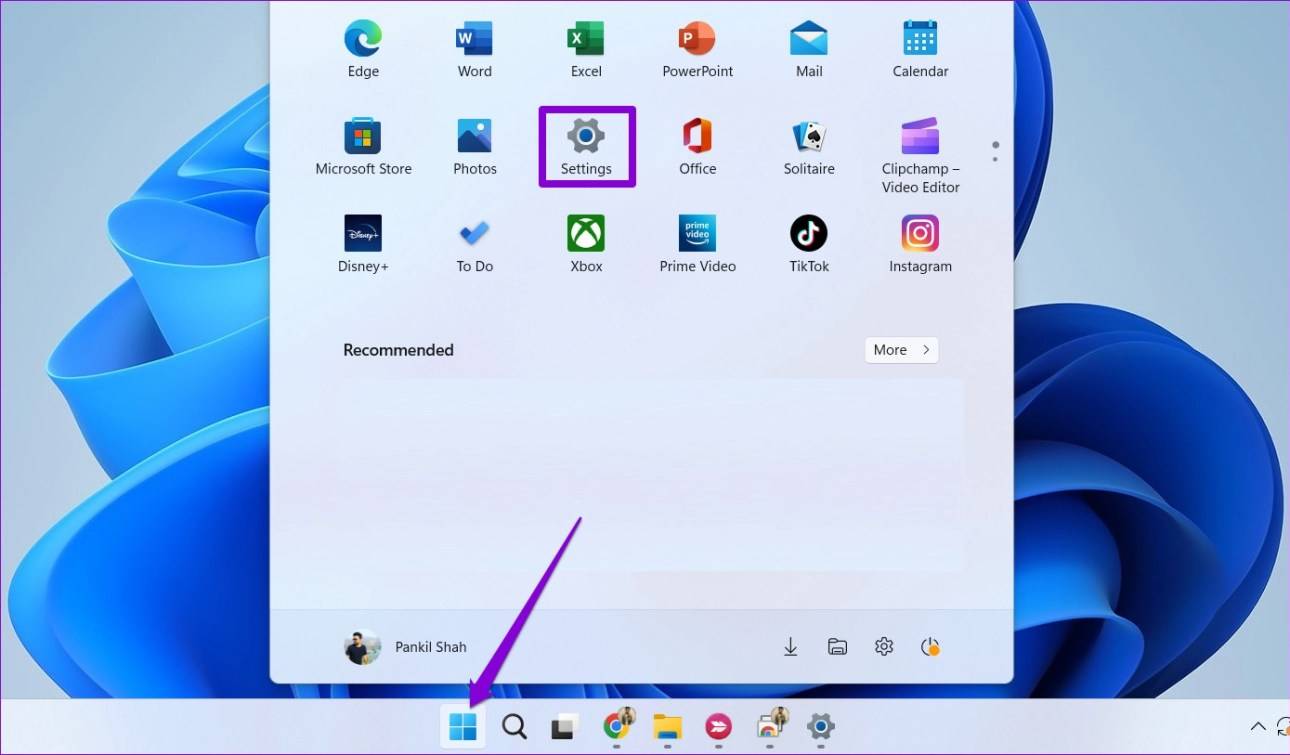Viewport: 1290px width, 755px height.
Task: Open File Explorer shortcut beside power
Action: point(837,647)
